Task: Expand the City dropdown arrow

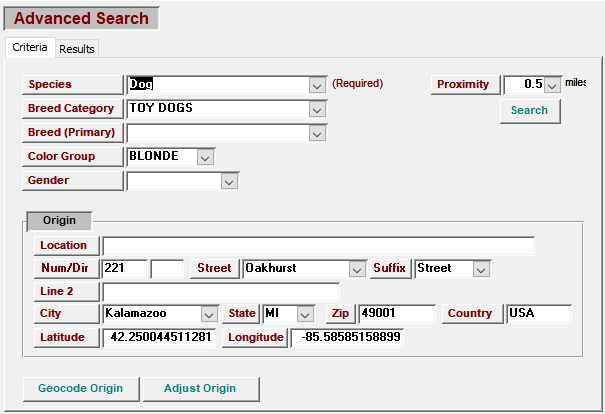Action: tap(209, 314)
